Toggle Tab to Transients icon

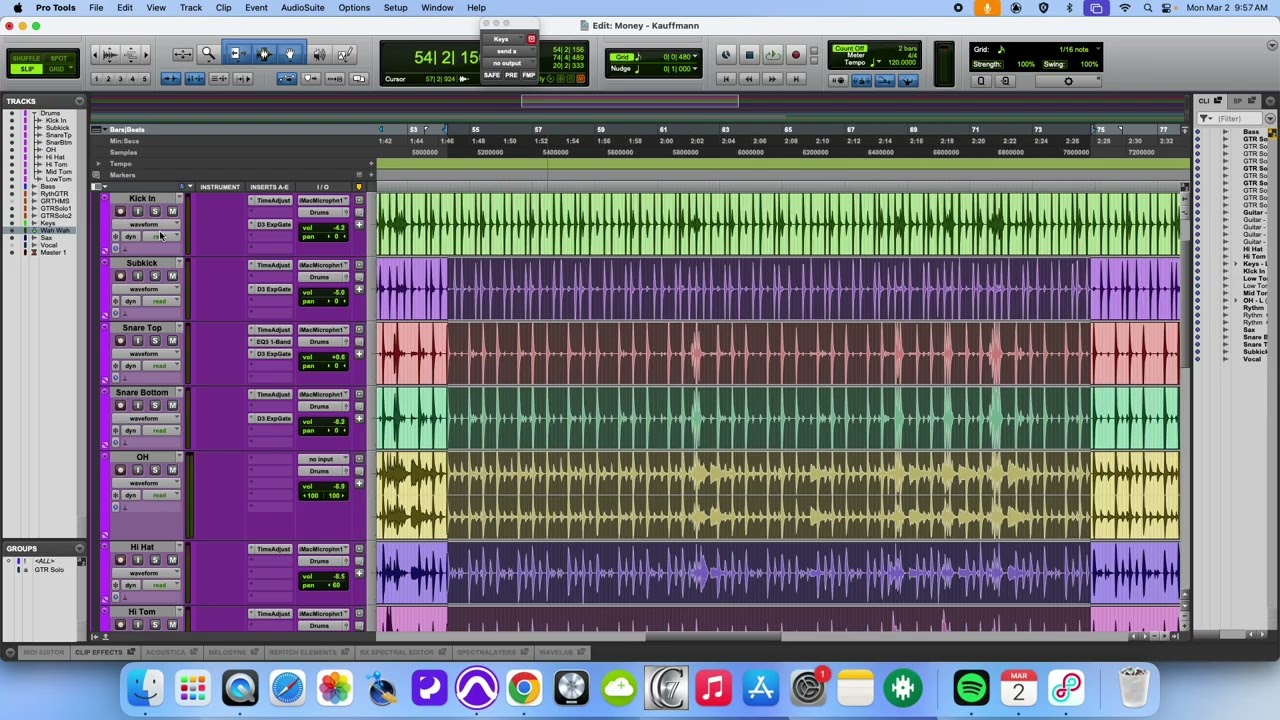[x=171, y=78]
